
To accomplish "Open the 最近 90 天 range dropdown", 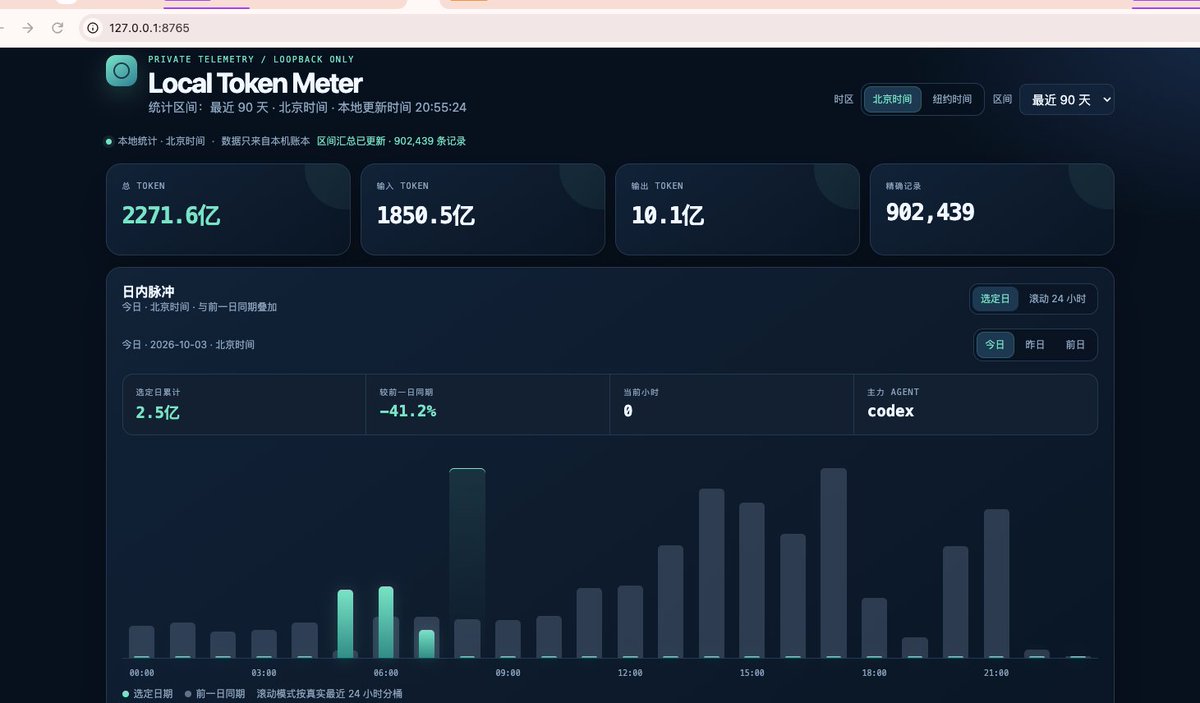I will tap(1066, 99).
